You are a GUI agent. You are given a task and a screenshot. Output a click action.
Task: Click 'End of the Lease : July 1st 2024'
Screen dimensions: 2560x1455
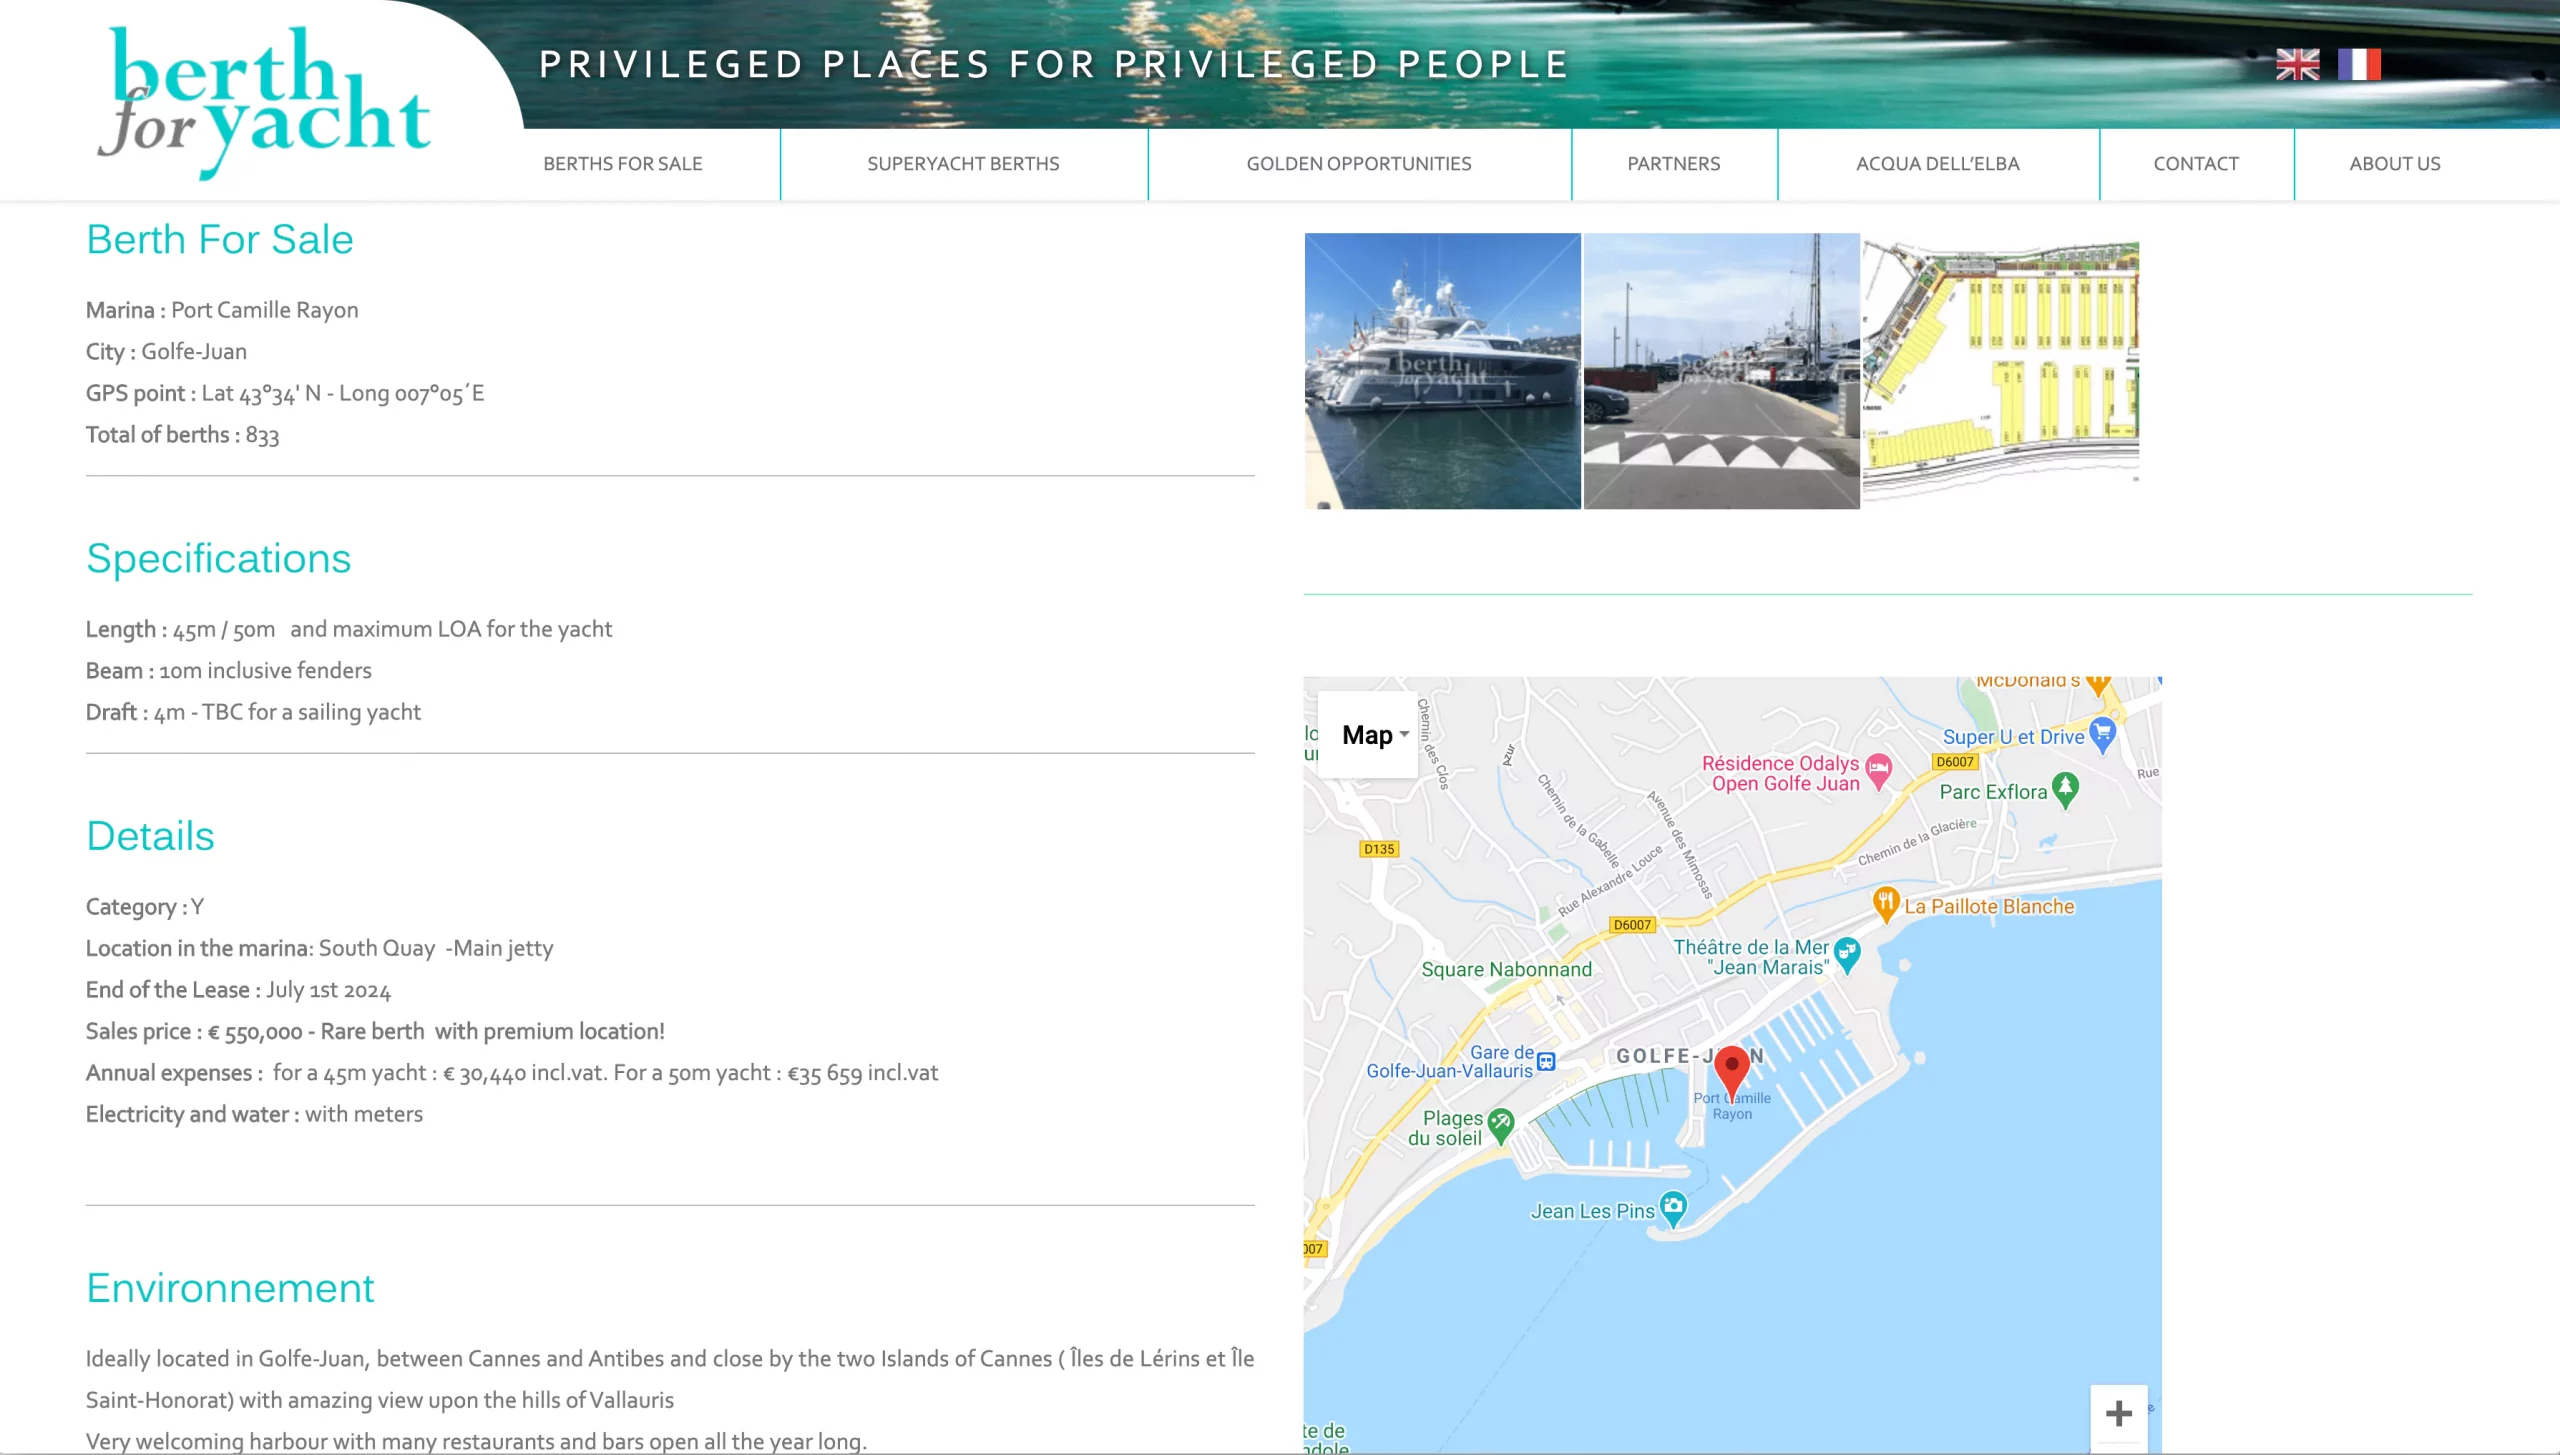click(x=238, y=990)
